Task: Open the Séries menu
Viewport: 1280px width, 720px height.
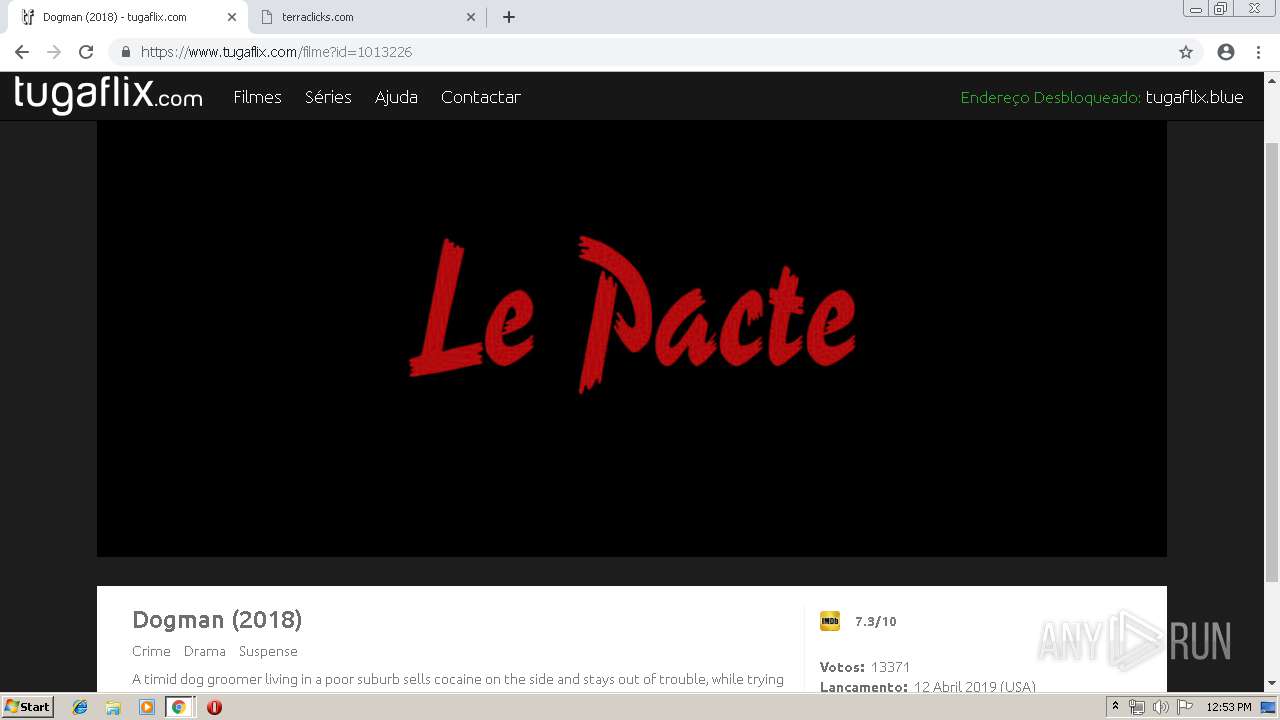Action: pos(328,97)
